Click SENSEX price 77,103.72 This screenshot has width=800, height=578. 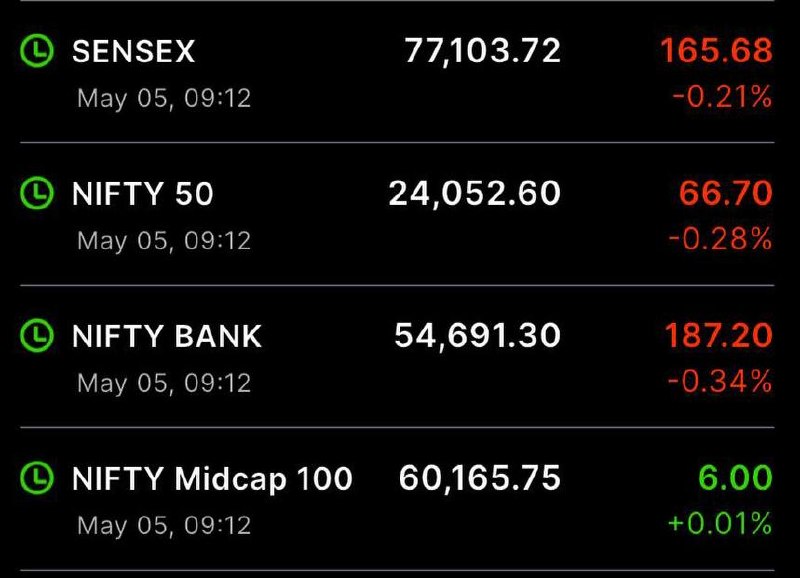pyautogui.click(x=483, y=51)
